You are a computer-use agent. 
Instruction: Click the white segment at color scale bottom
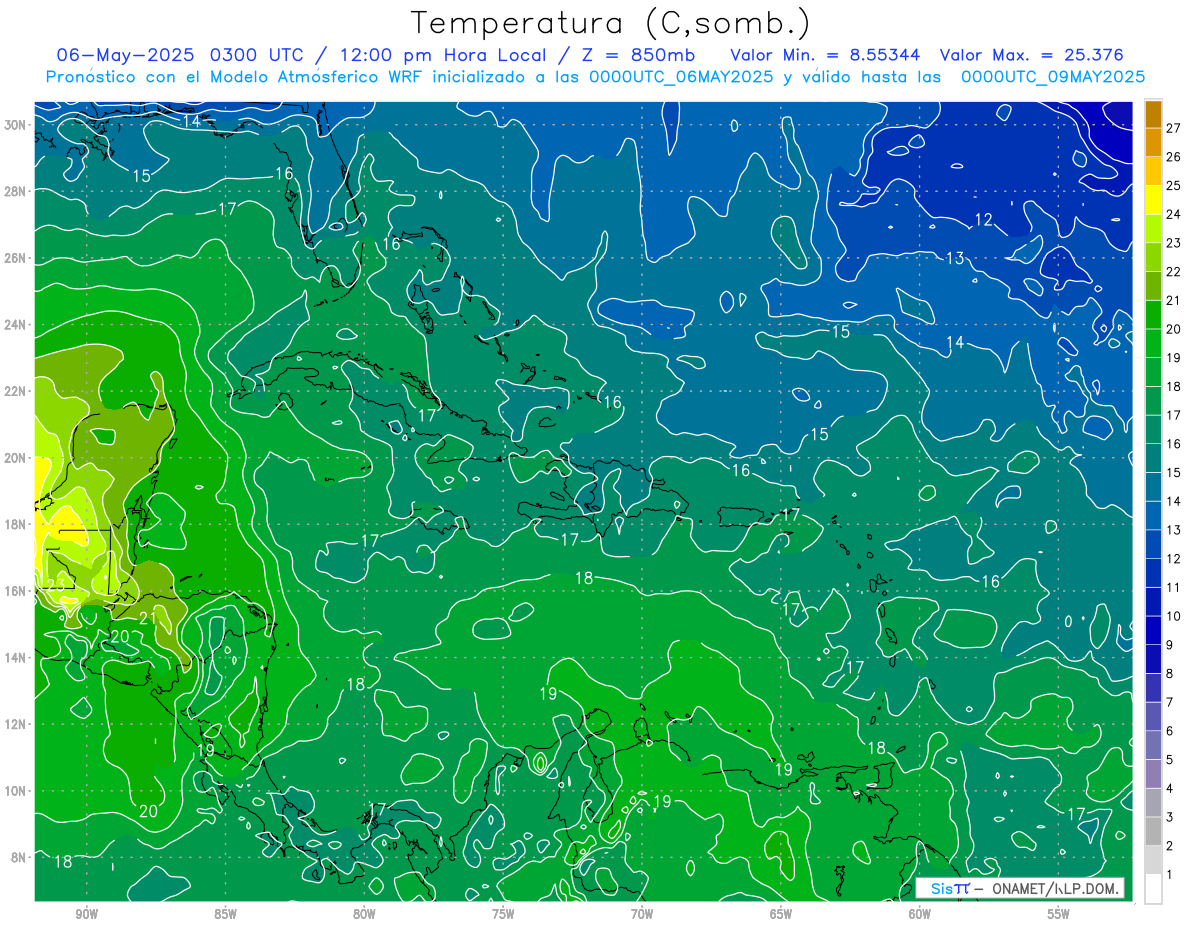[1153, 889]
